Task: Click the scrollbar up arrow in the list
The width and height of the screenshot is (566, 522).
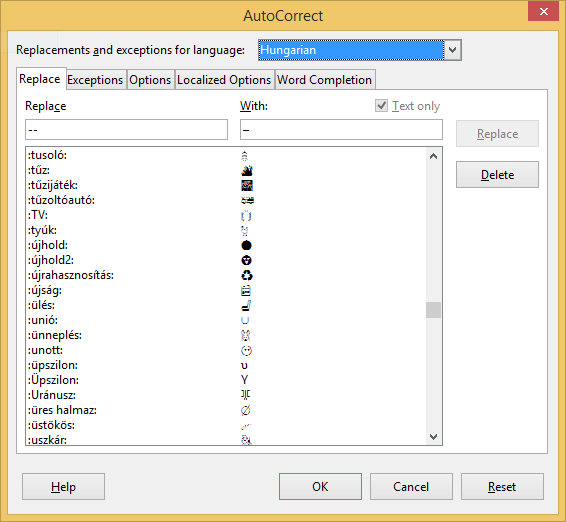Action: pyautogui.click(x=434, y=156)
